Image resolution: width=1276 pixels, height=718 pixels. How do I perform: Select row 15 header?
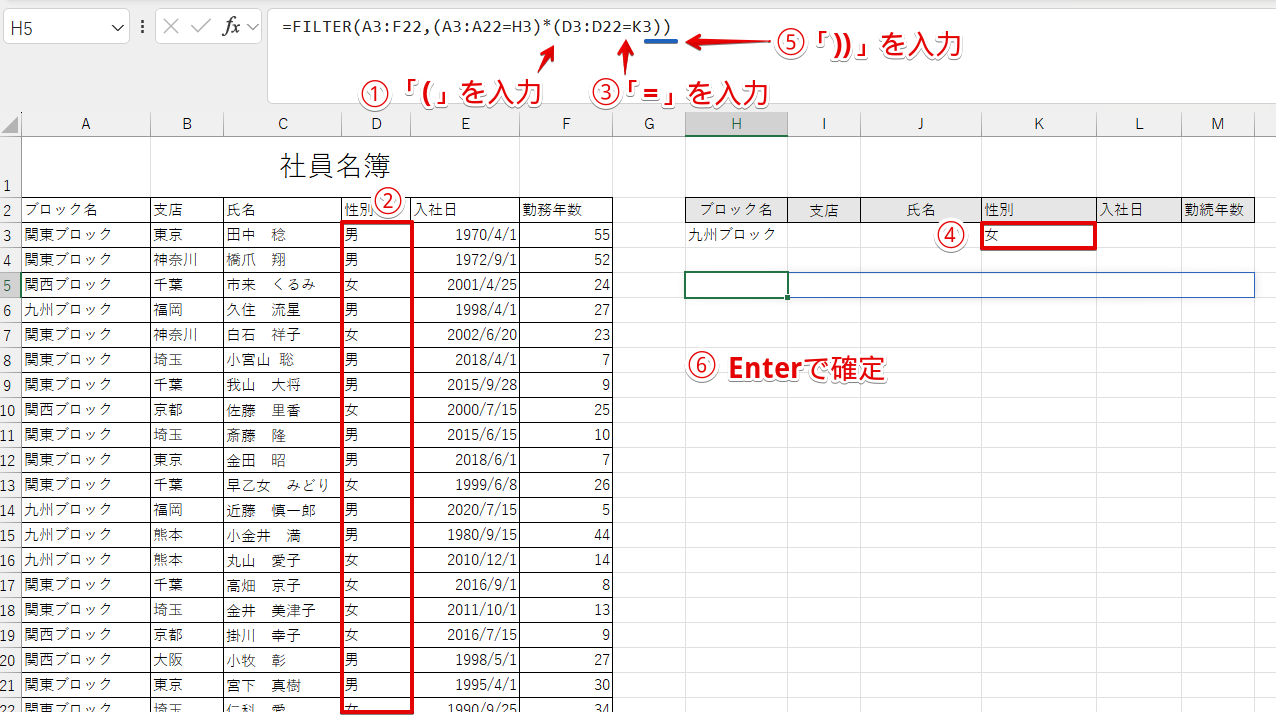10,535
